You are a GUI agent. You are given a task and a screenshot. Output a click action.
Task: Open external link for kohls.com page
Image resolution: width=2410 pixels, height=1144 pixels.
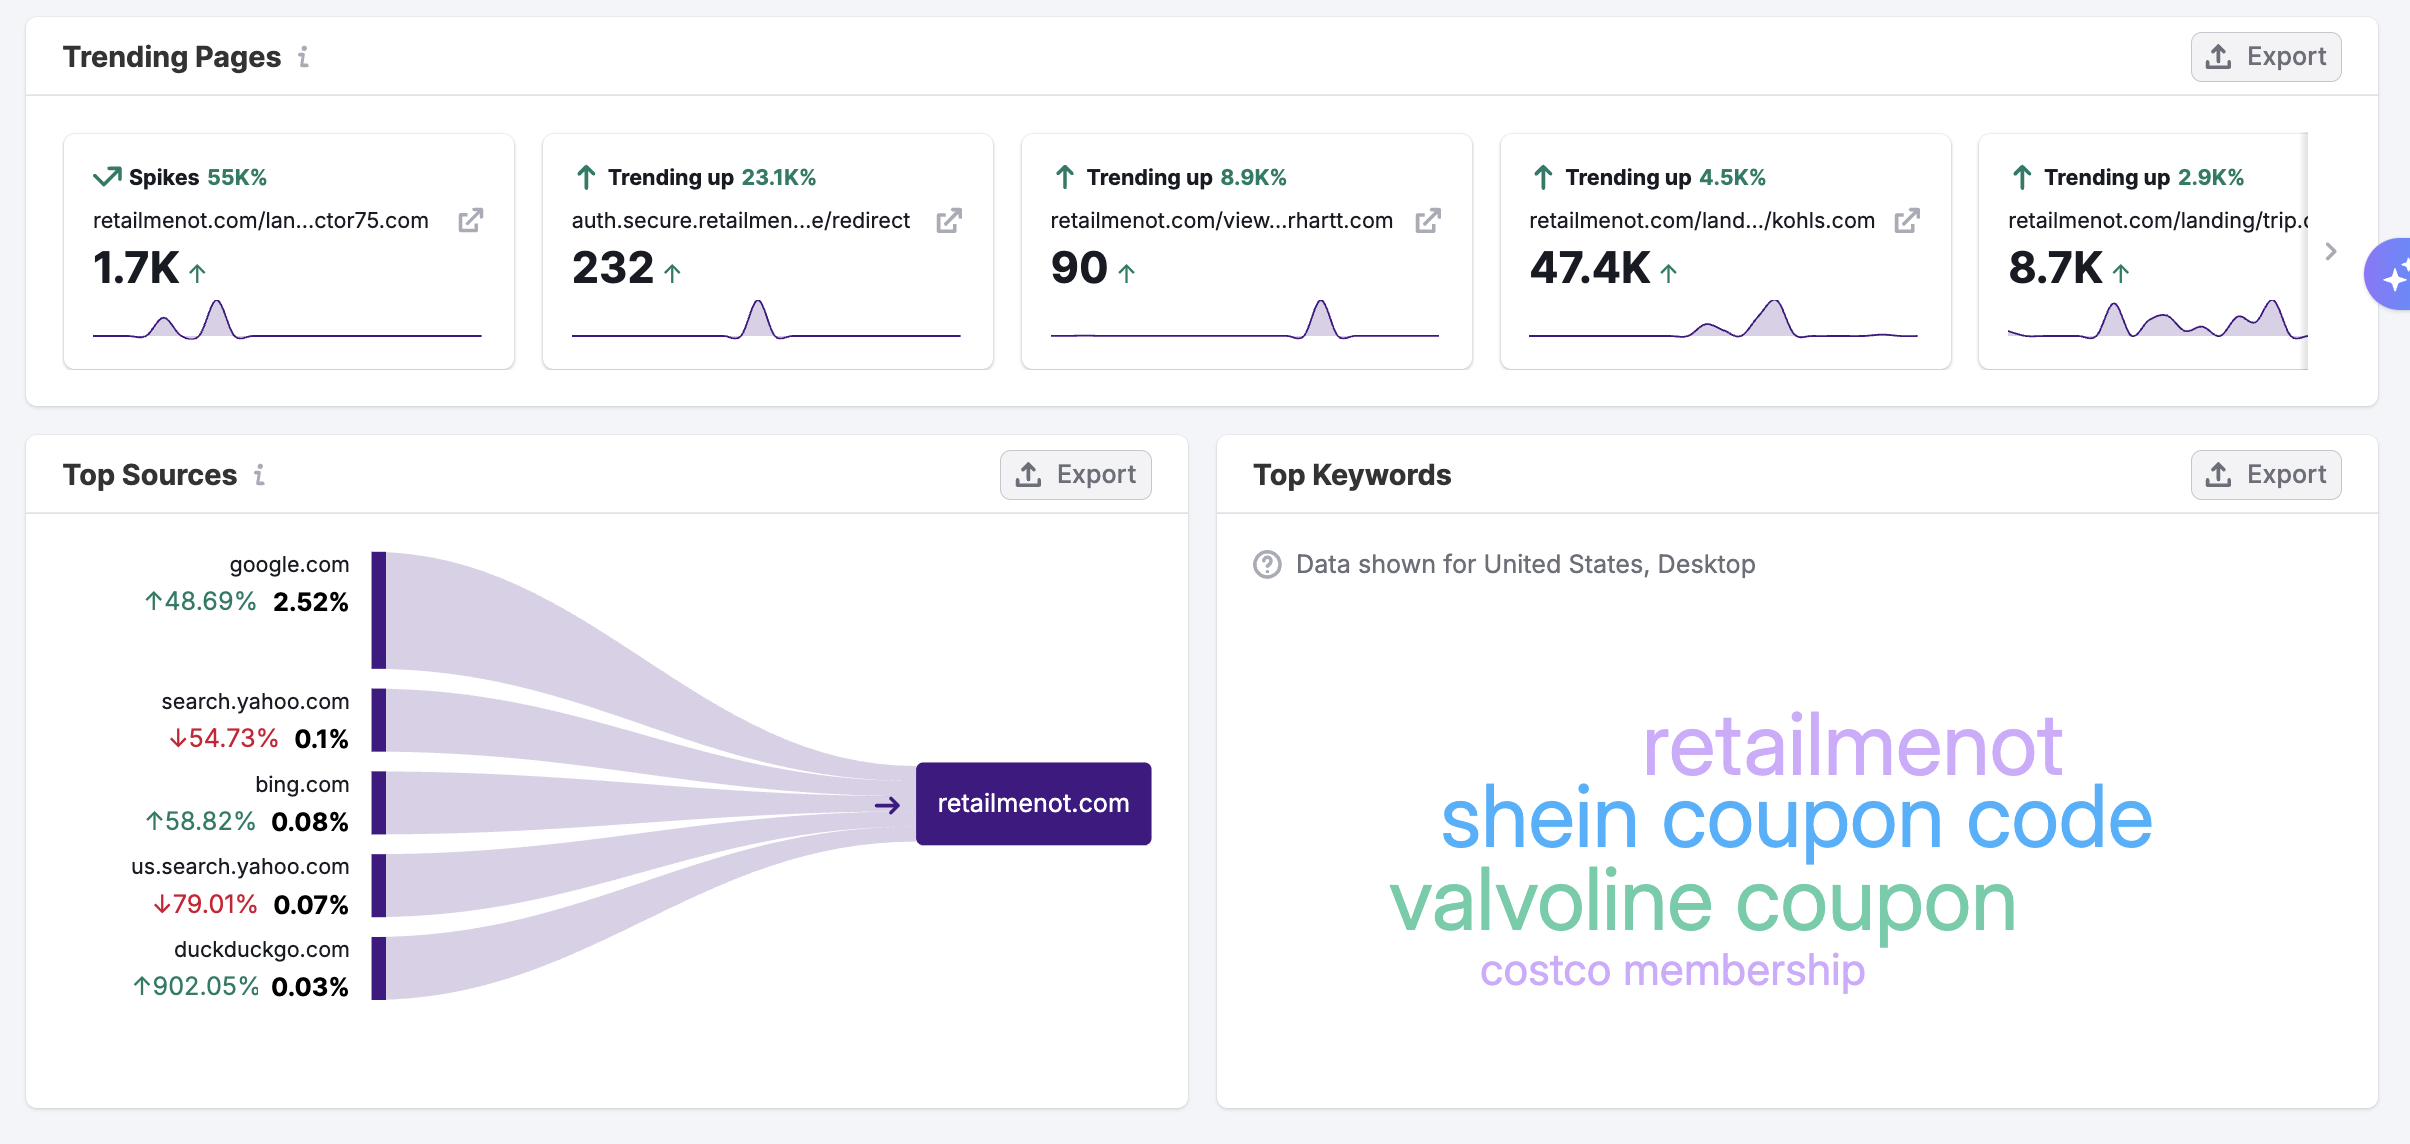tap(1906, 221)
